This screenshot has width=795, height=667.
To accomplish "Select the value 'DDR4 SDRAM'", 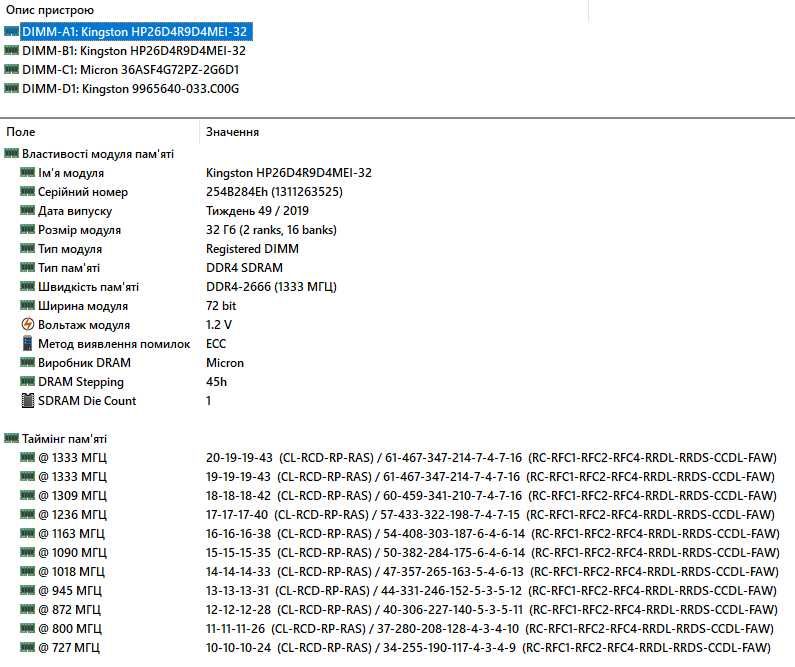I will click(244, 268).
